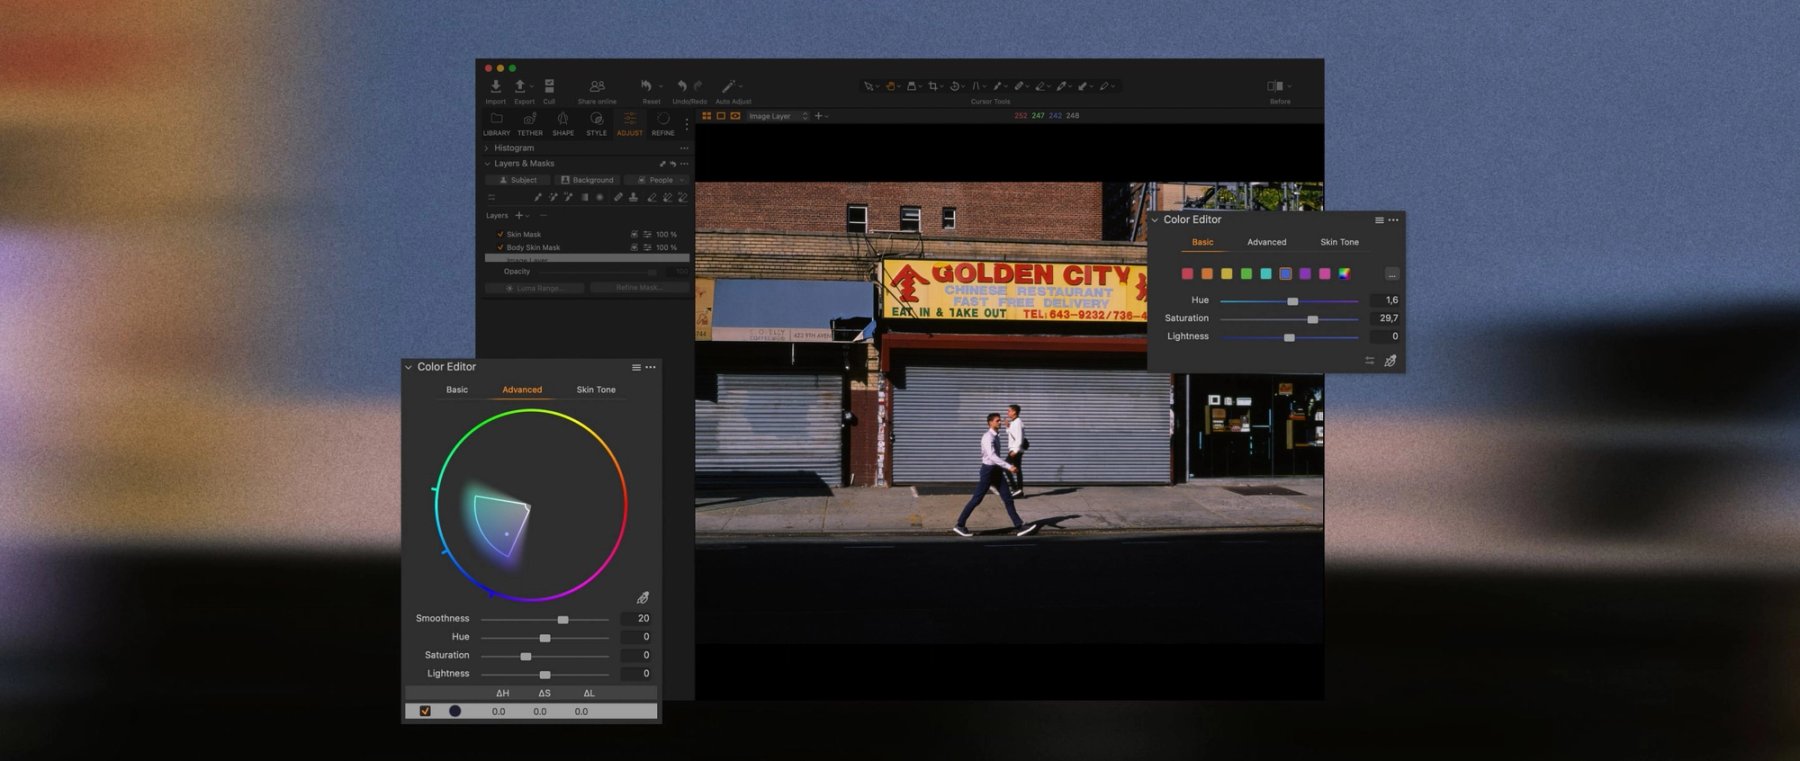Open the Histogram panel three-dot menu
The image size is (1800, 761).
(x=684, y=148)
